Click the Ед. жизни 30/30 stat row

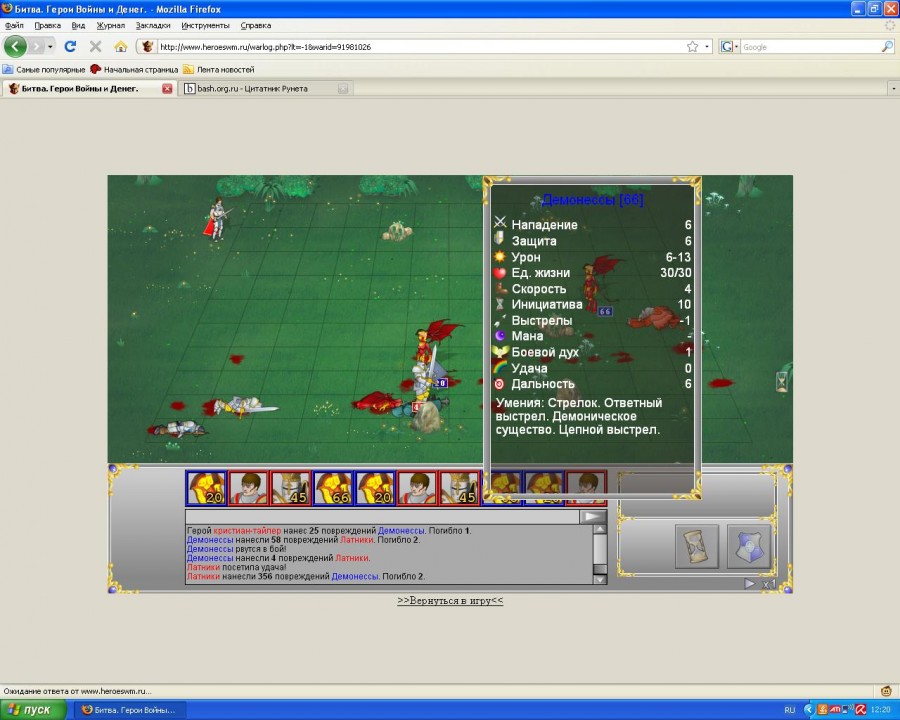tap(592, 273)
